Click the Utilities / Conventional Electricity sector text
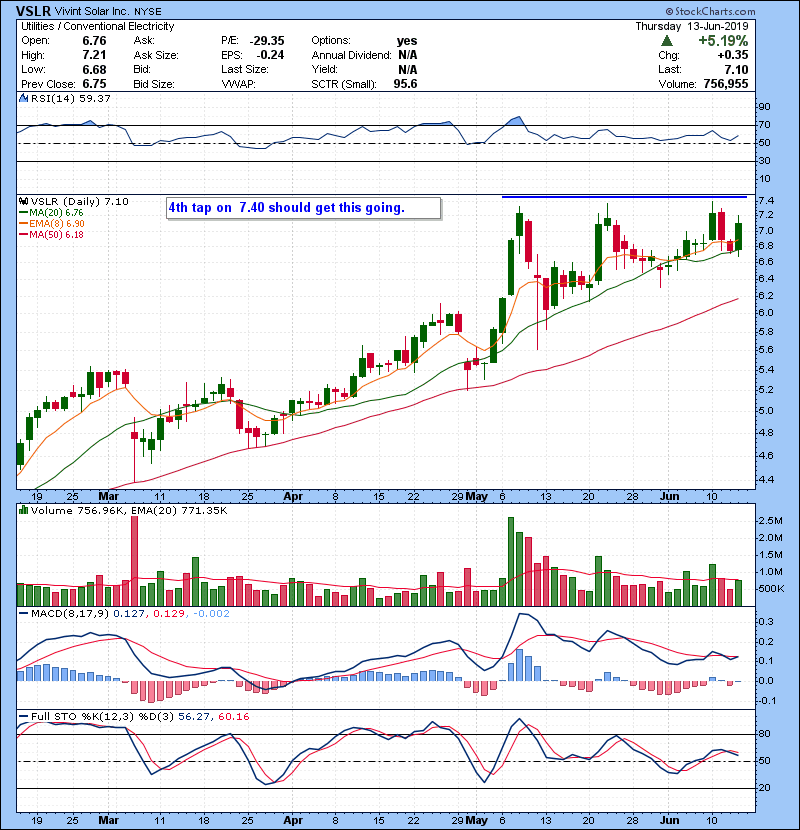This screenshot has height=830, width=800. (97, 26)
